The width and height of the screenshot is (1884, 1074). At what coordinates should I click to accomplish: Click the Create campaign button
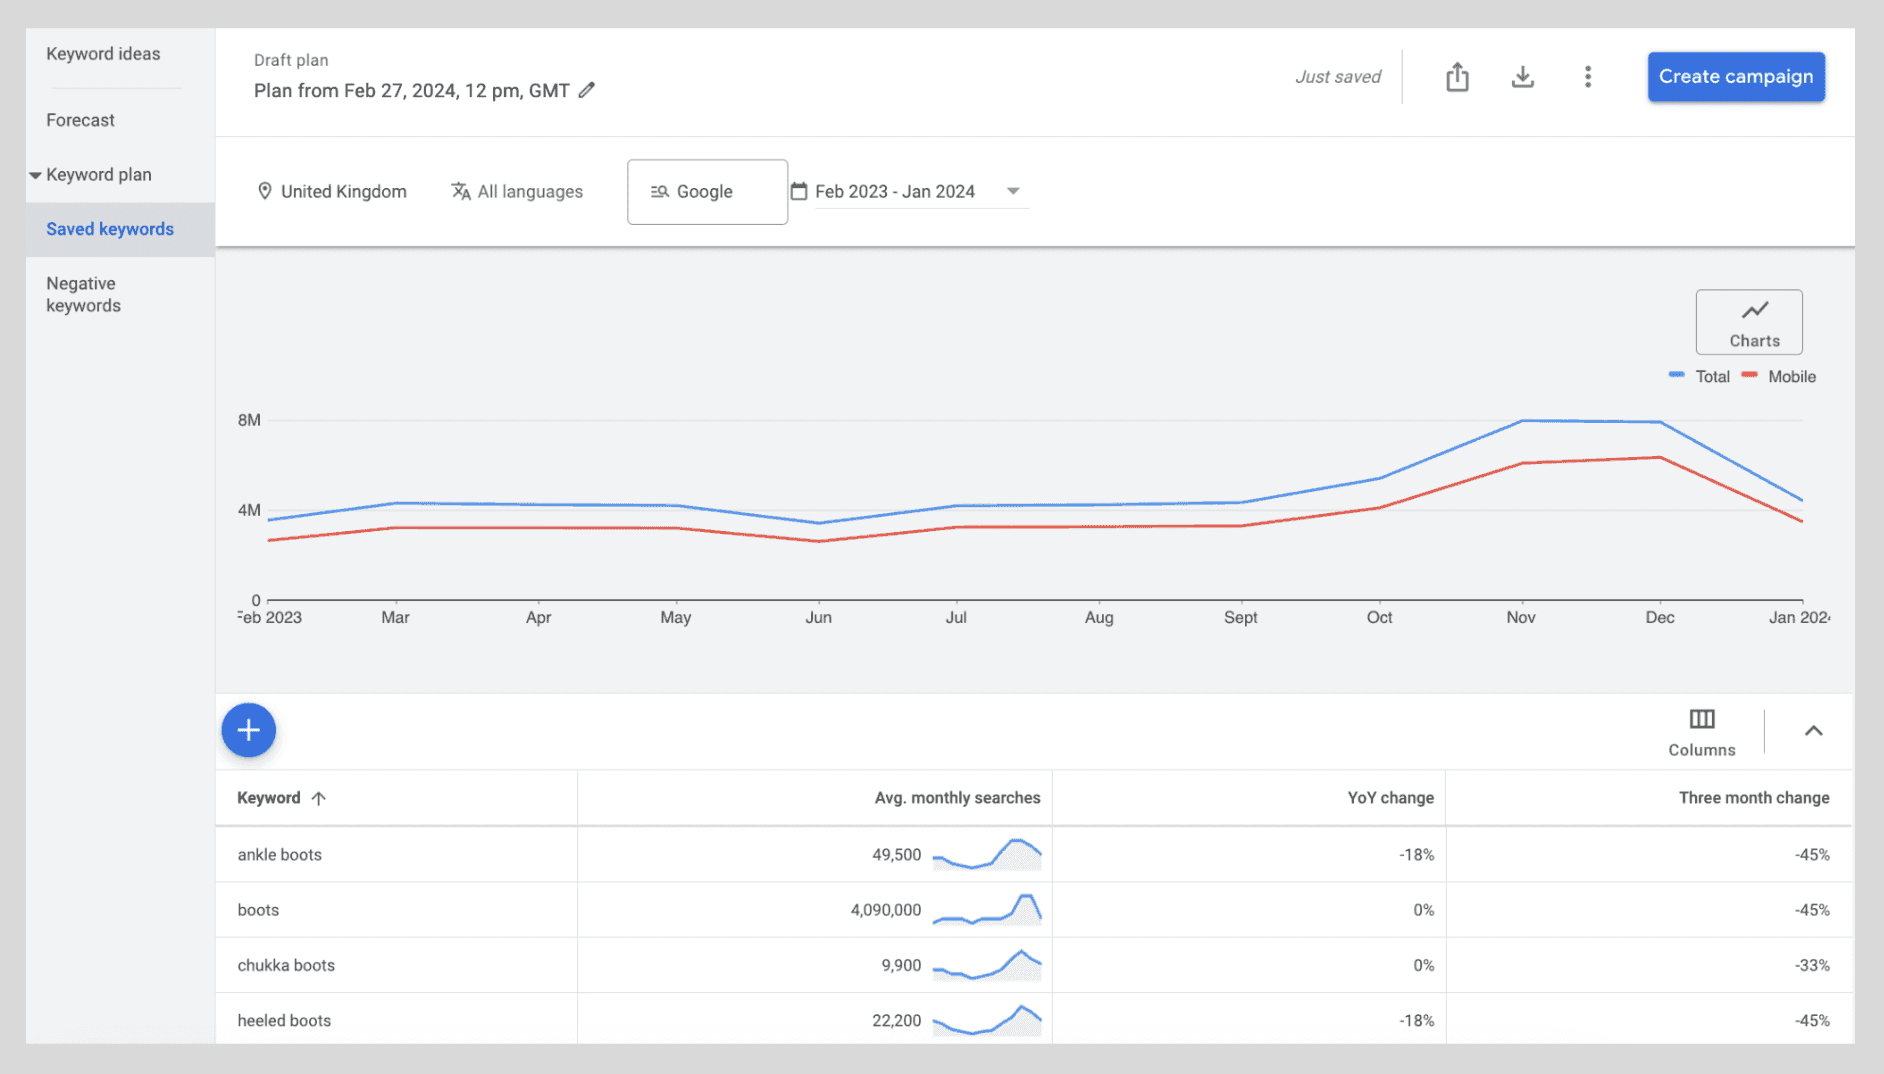(x=1735, y=77)
